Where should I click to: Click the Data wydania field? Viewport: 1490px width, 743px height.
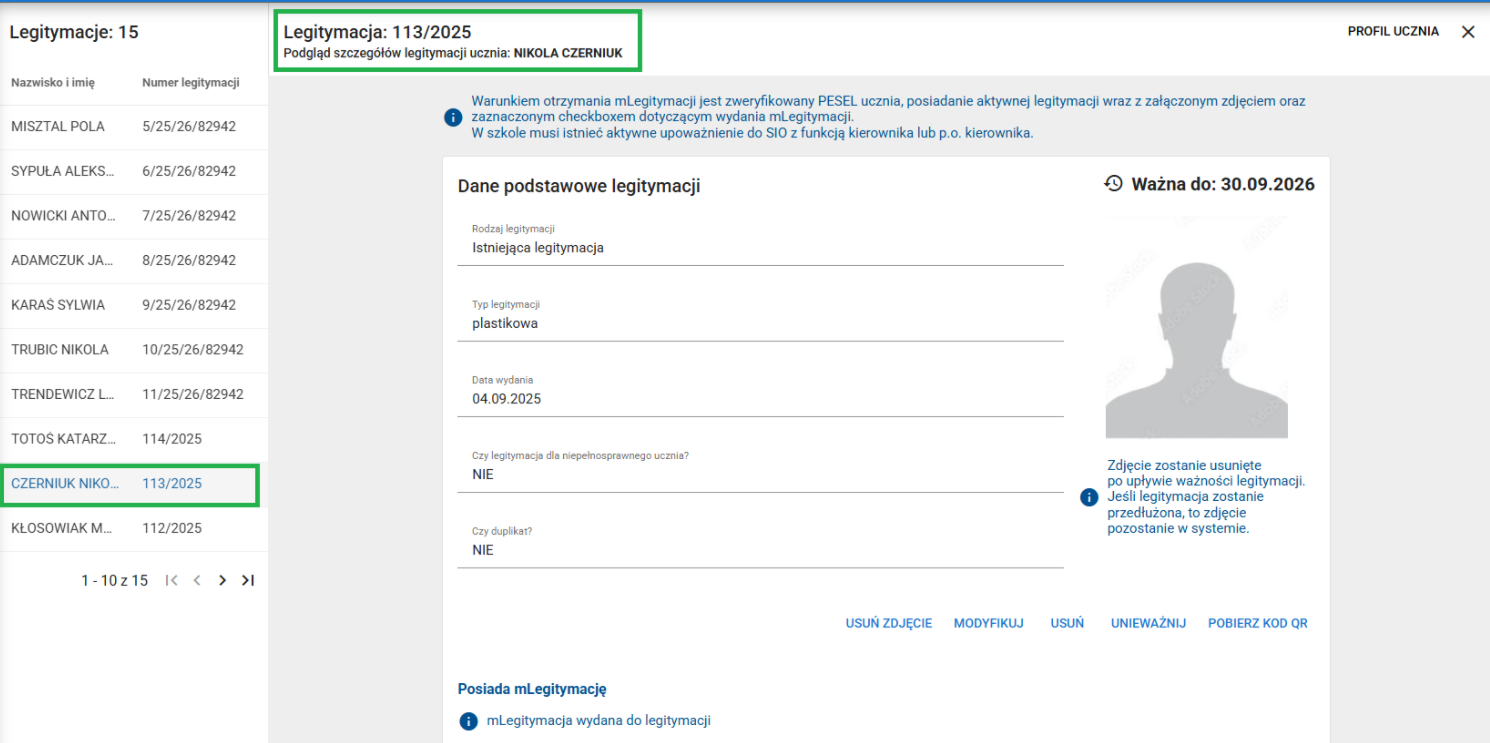760,398
